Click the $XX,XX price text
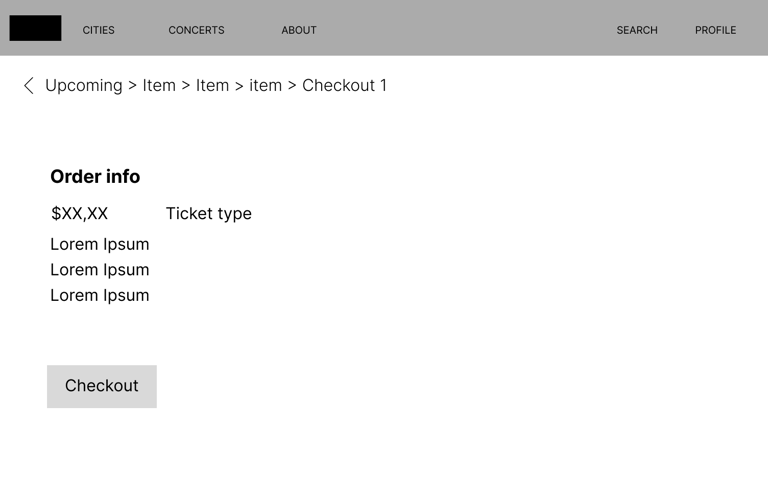 (x=80, y=214)
